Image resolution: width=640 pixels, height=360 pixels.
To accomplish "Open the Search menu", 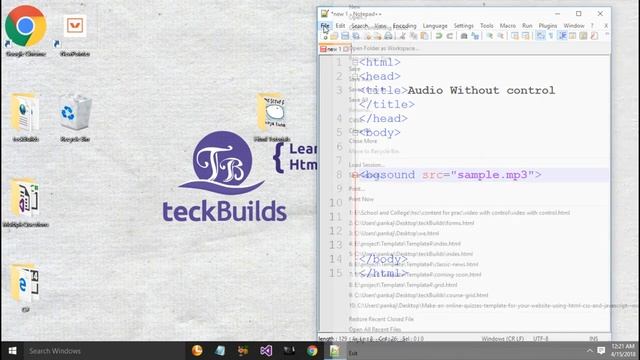I will click(360, 26).
